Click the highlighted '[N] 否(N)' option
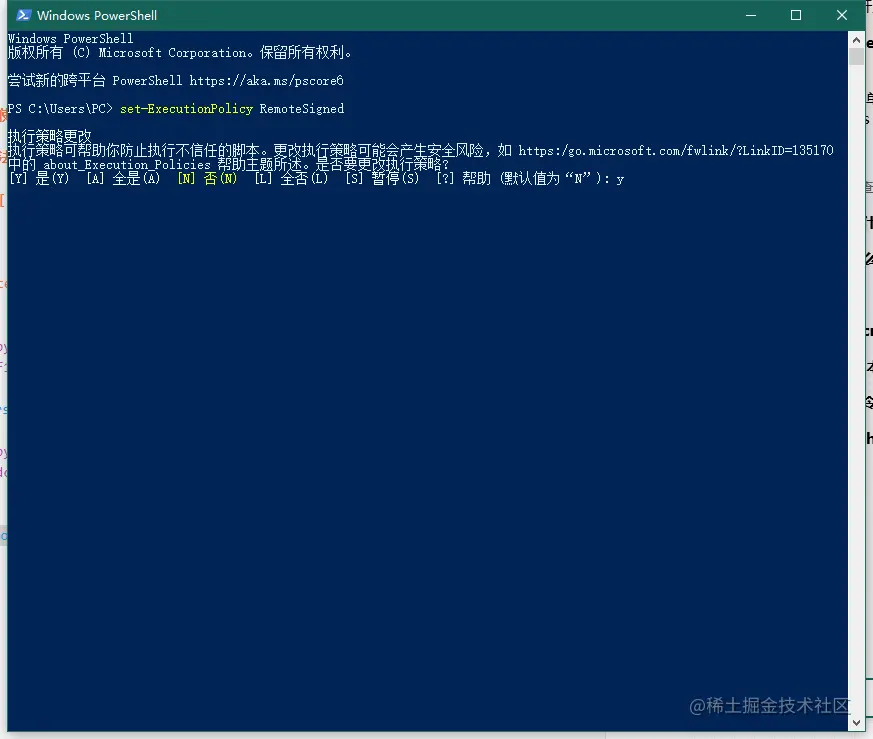This screenshot has height=739, width=873. [x=207, y=179]
